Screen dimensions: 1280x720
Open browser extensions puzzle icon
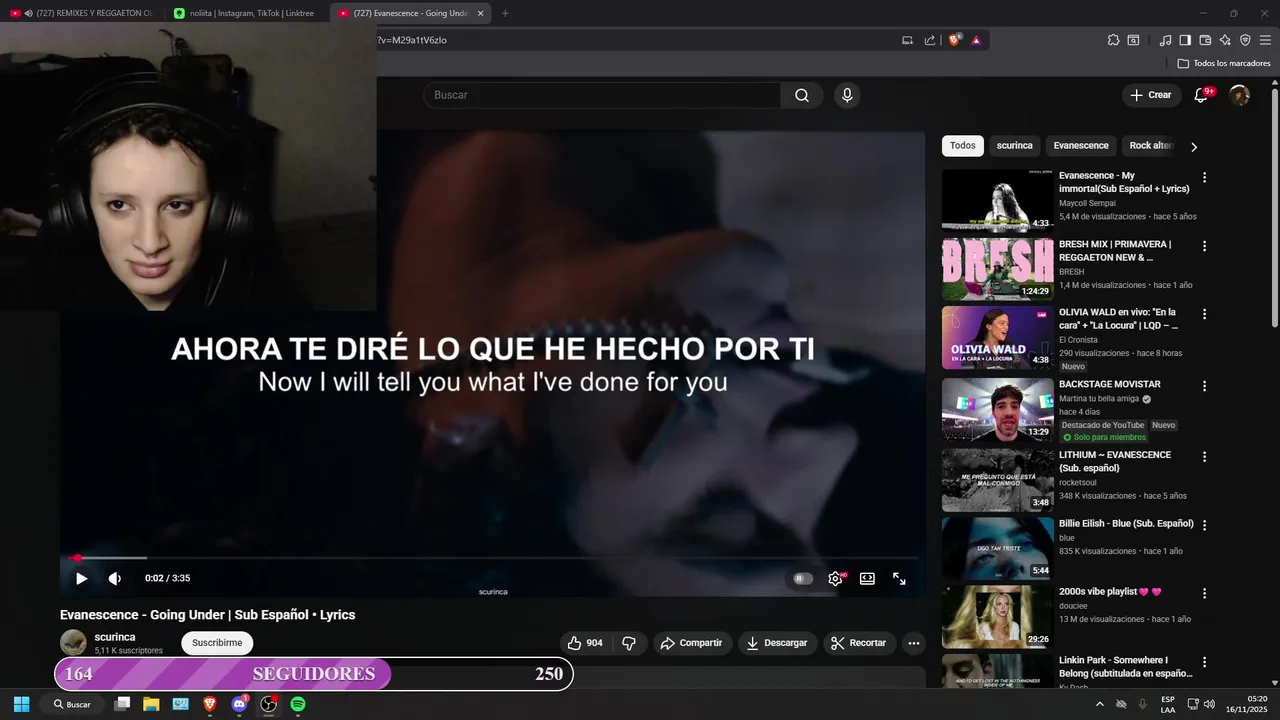1113,40
